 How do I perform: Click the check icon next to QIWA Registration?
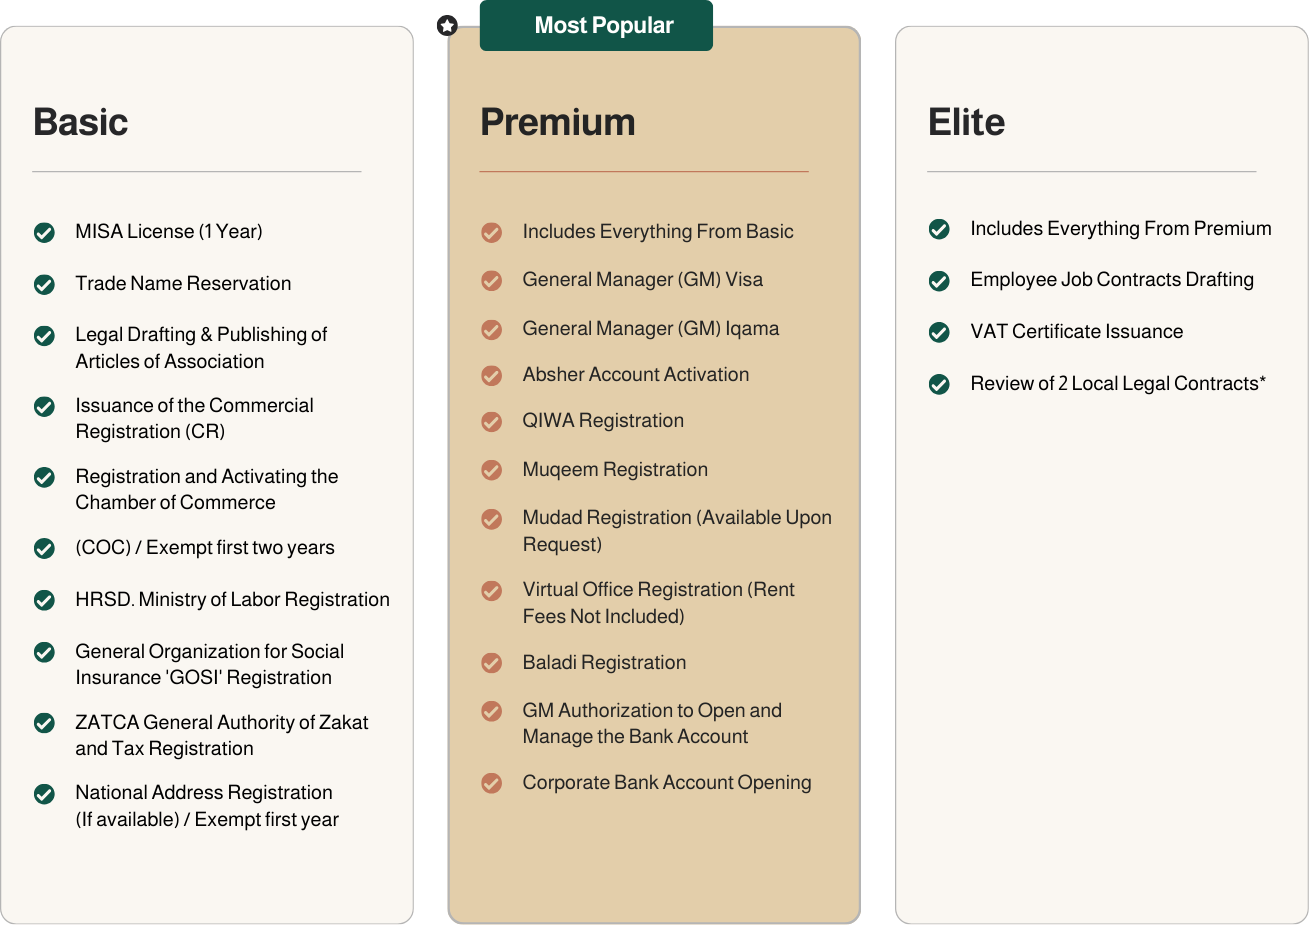pyautogui.click(x=492, y=422)
